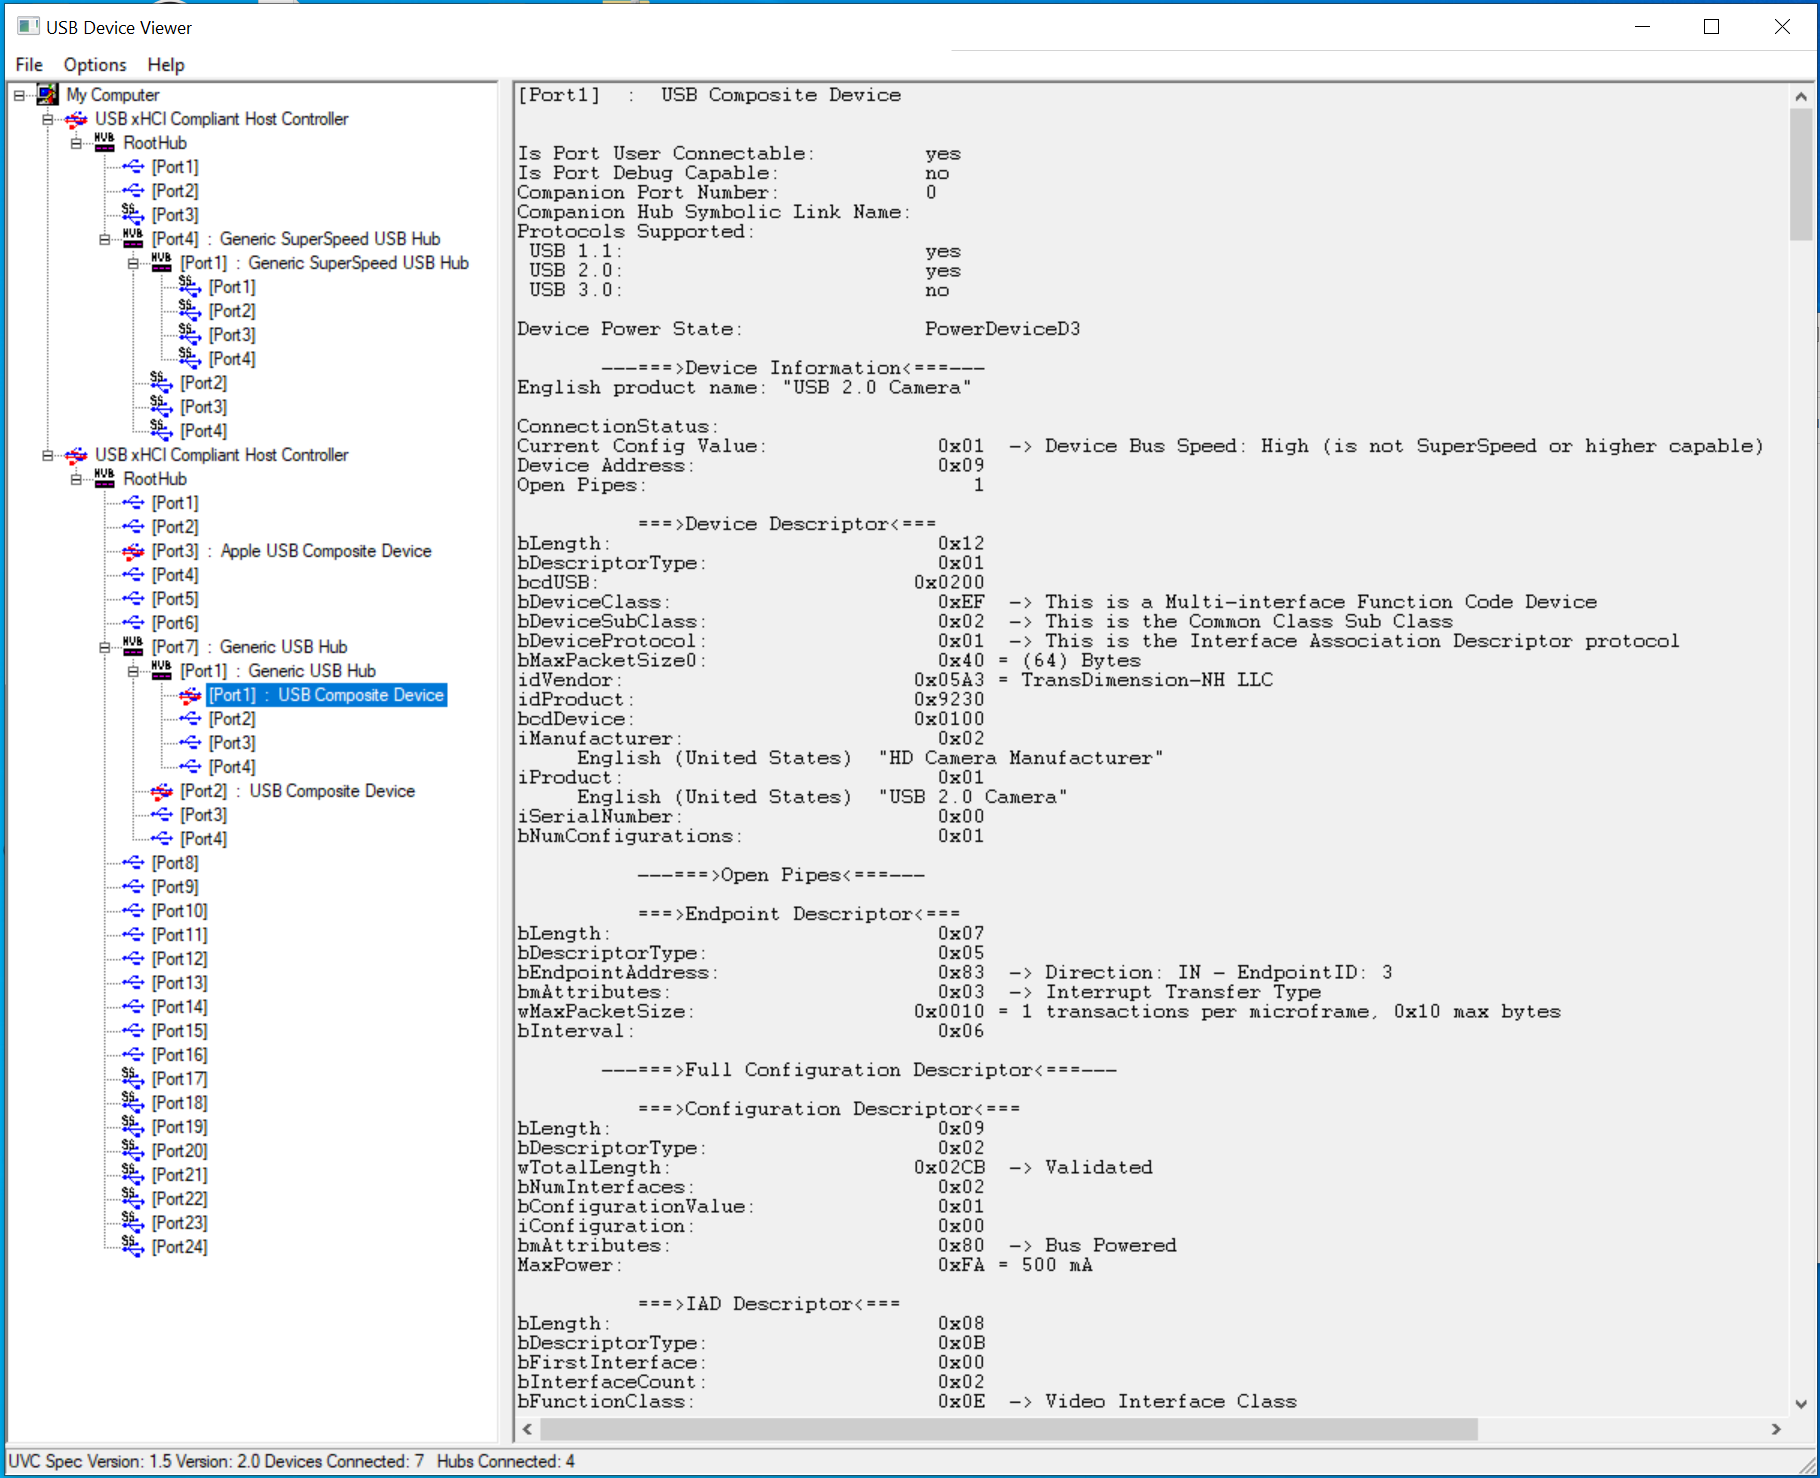Screen dimensions: 1820x1478
Task: Select Port1 USB Composite Device entry
Action: coord(326,695)
